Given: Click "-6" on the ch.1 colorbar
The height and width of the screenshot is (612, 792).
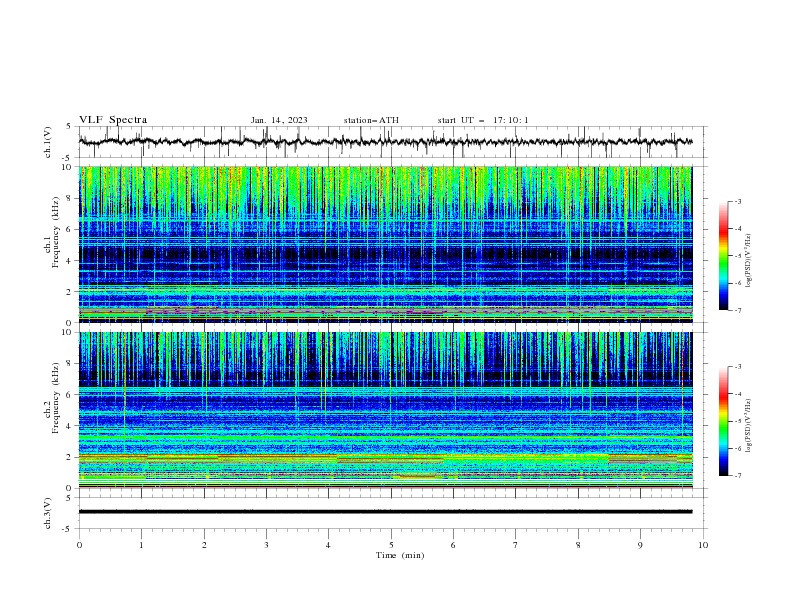Looking at the screenshot, I should tap(738, 283).
